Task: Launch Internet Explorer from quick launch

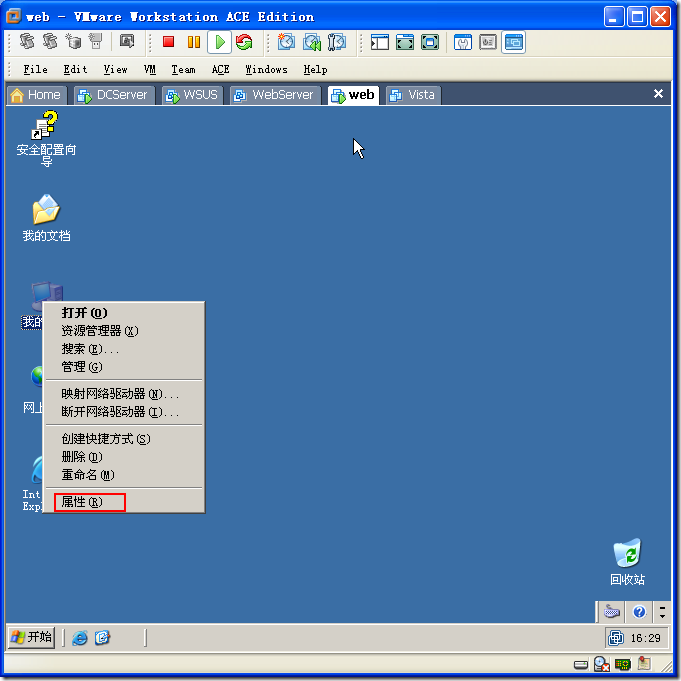Action: coord(80,638)
